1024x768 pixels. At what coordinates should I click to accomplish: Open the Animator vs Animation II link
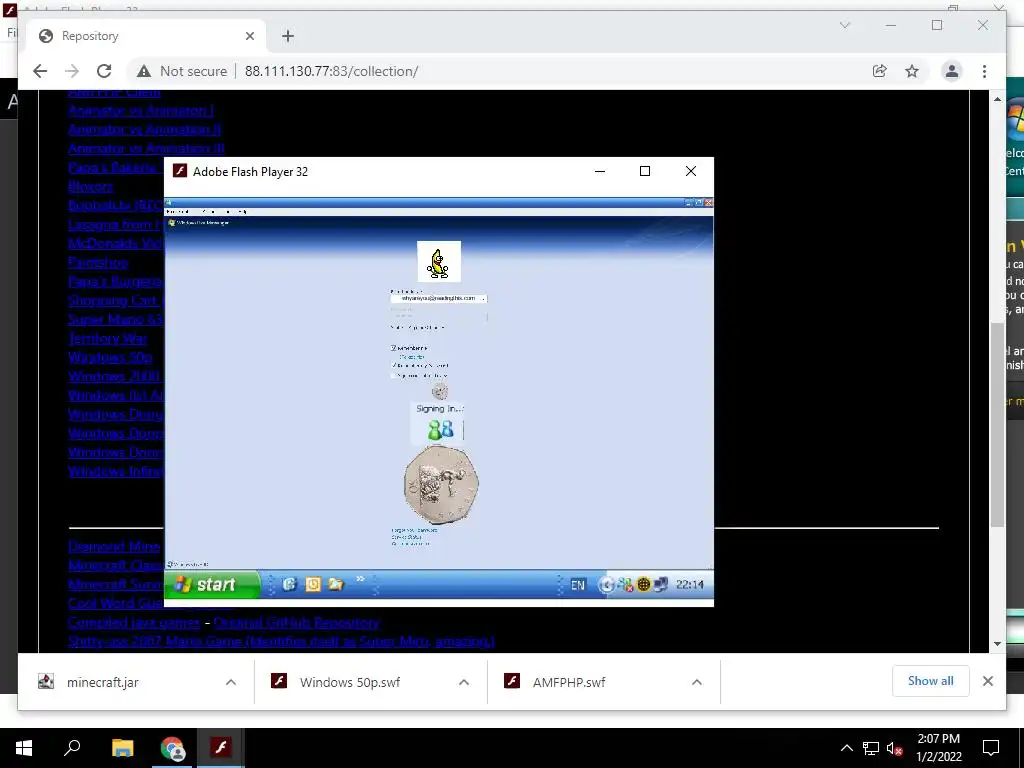(x=144, y=129)
